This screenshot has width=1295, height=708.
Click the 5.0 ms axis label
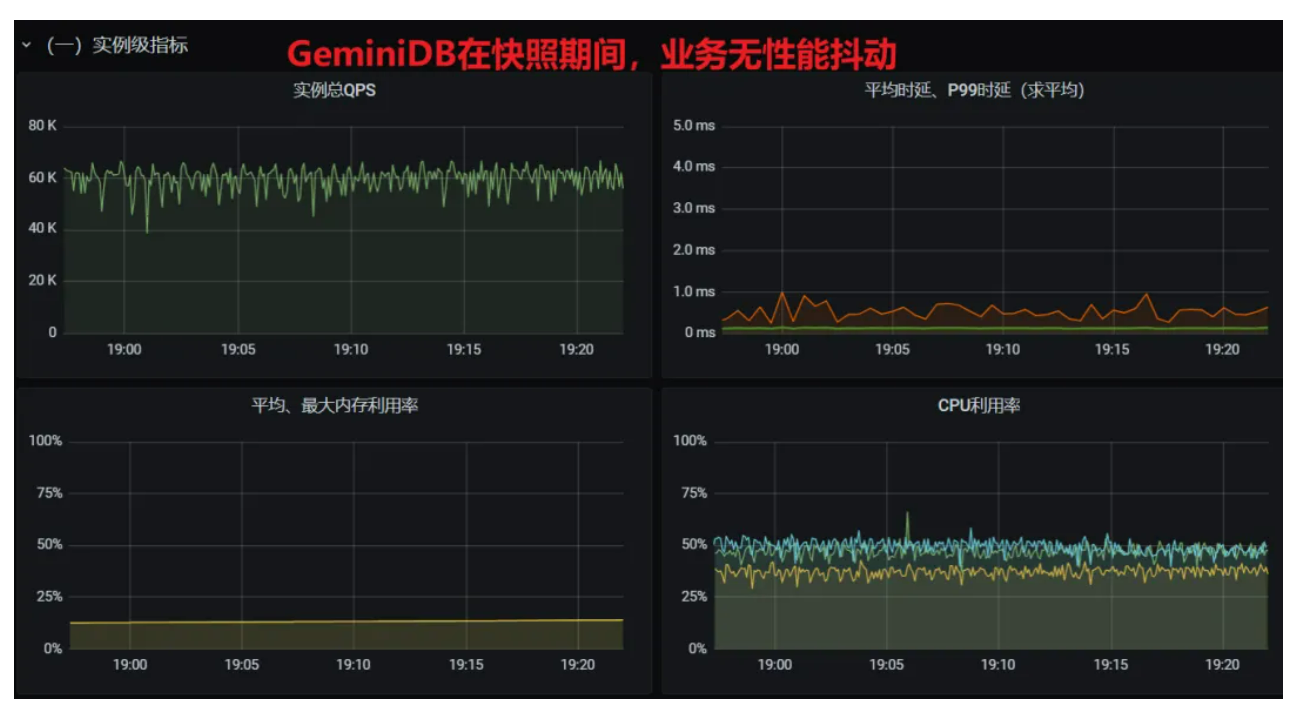click(x=694, y=126)
